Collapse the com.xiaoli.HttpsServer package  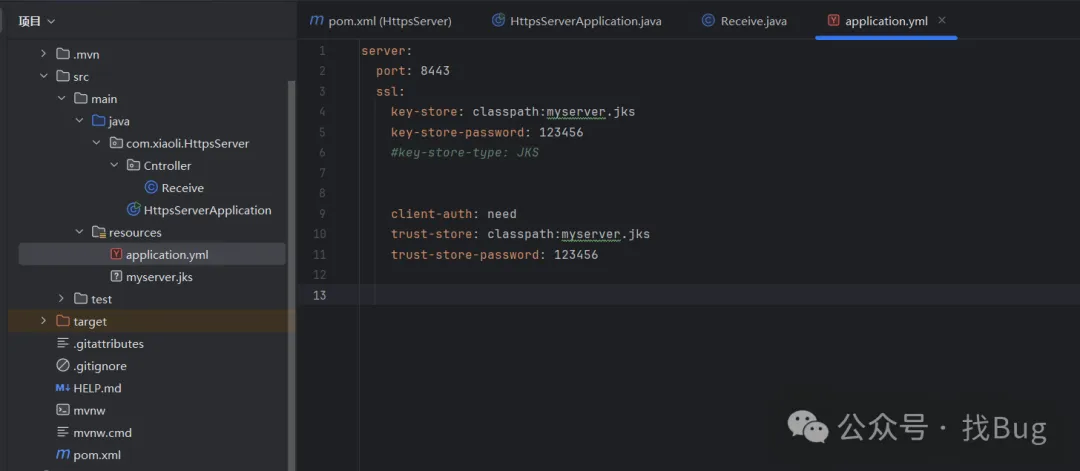96,143
